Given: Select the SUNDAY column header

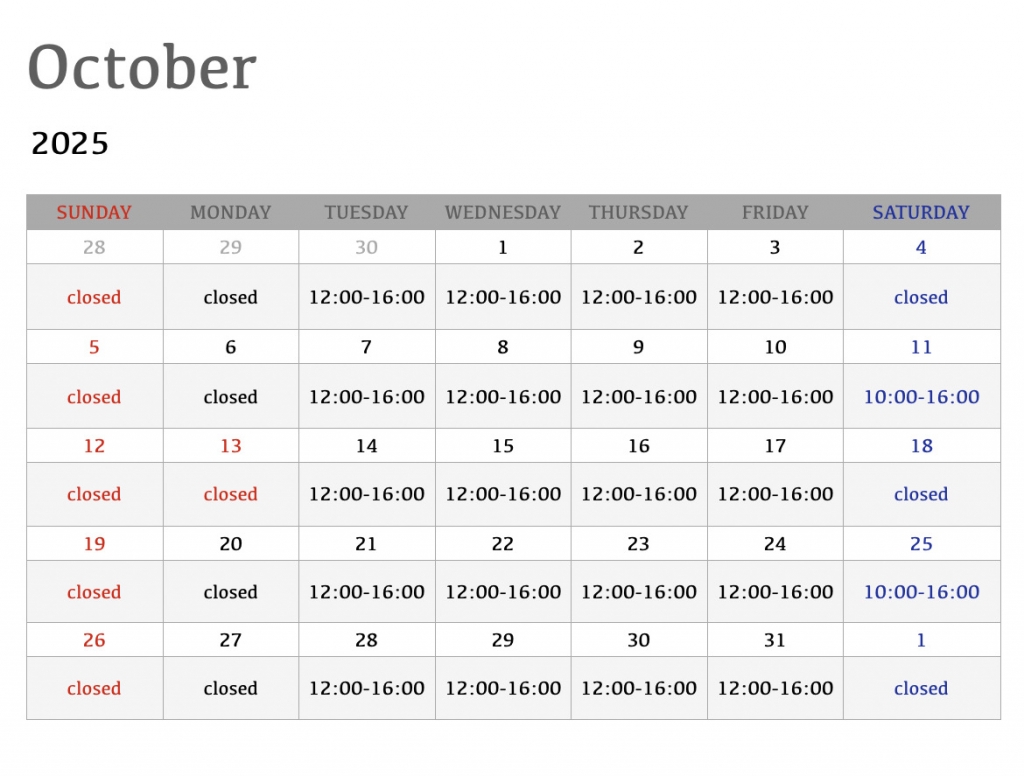Looking at the screenshot, I should [94, 212].
